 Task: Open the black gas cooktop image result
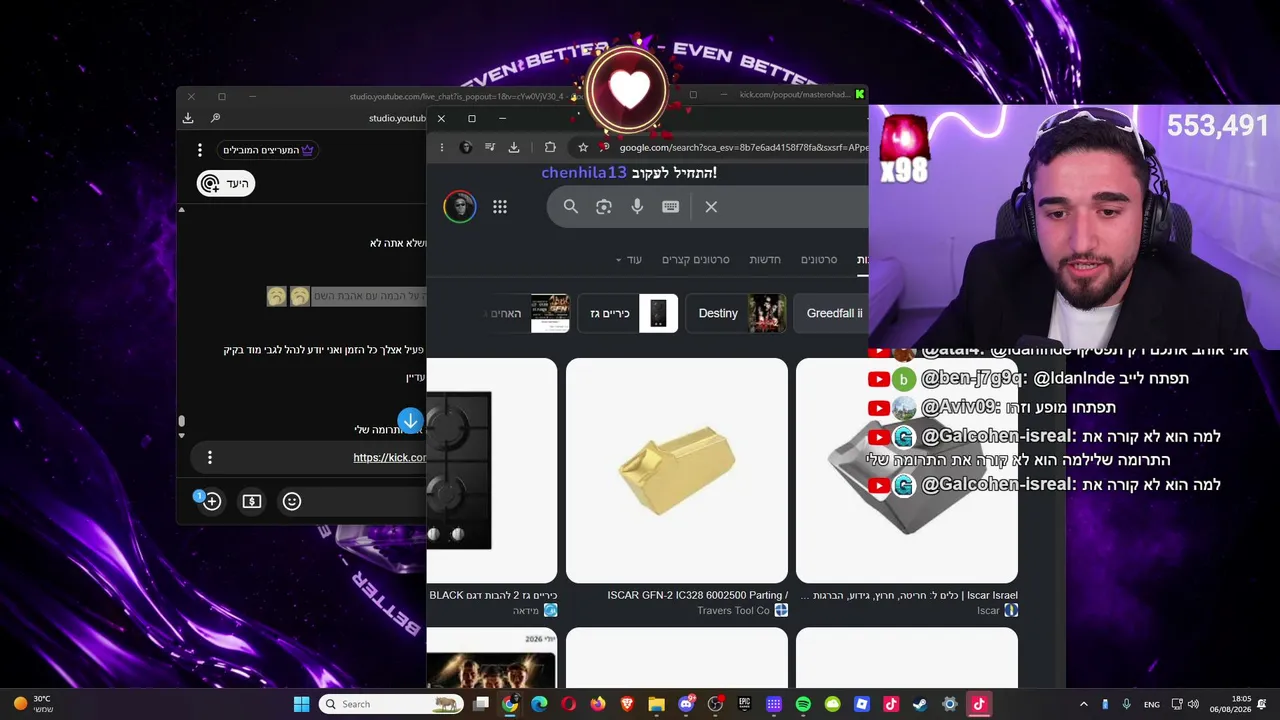pyautogui.click(x=492, y=470)
